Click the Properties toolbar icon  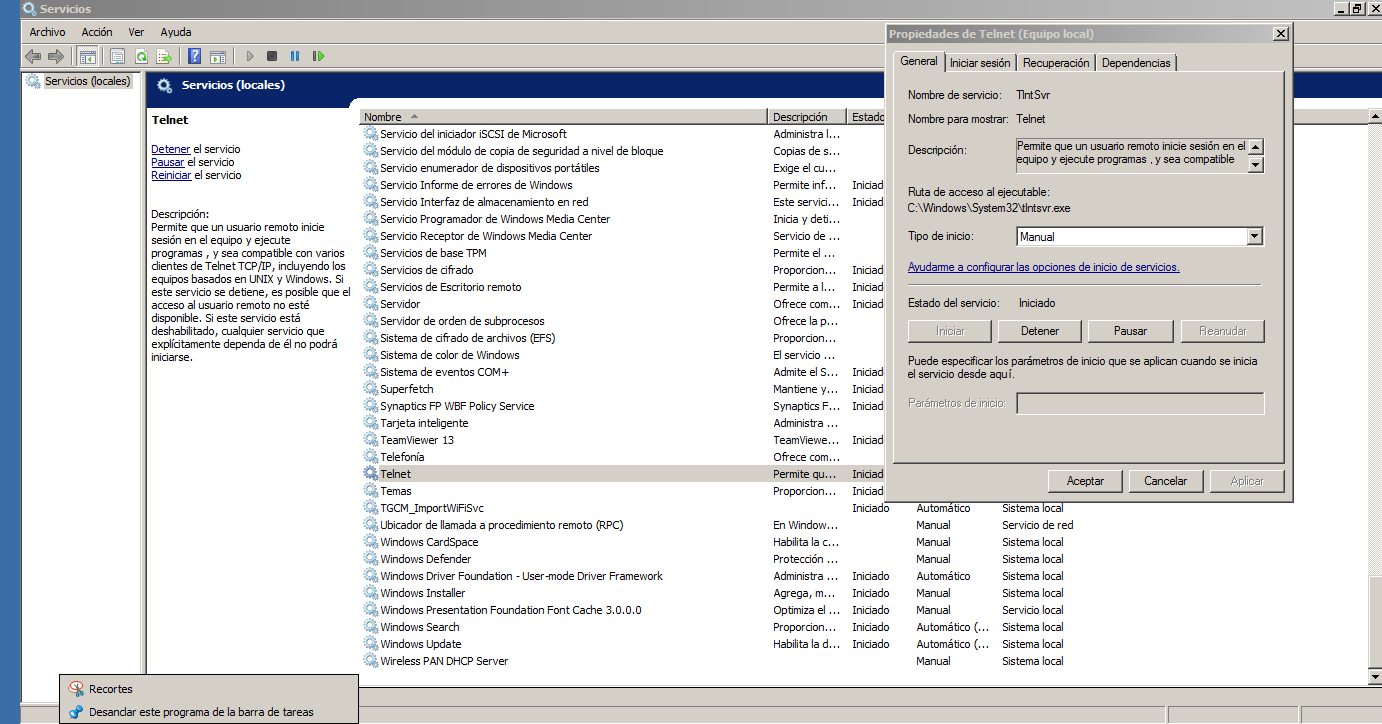point(118,57)
